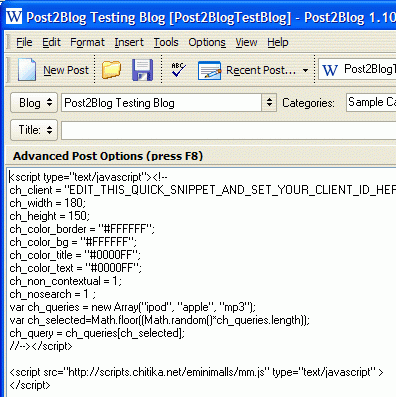
Task: Click the first script type="text/javascript" line
Action: tap(89, 177)
